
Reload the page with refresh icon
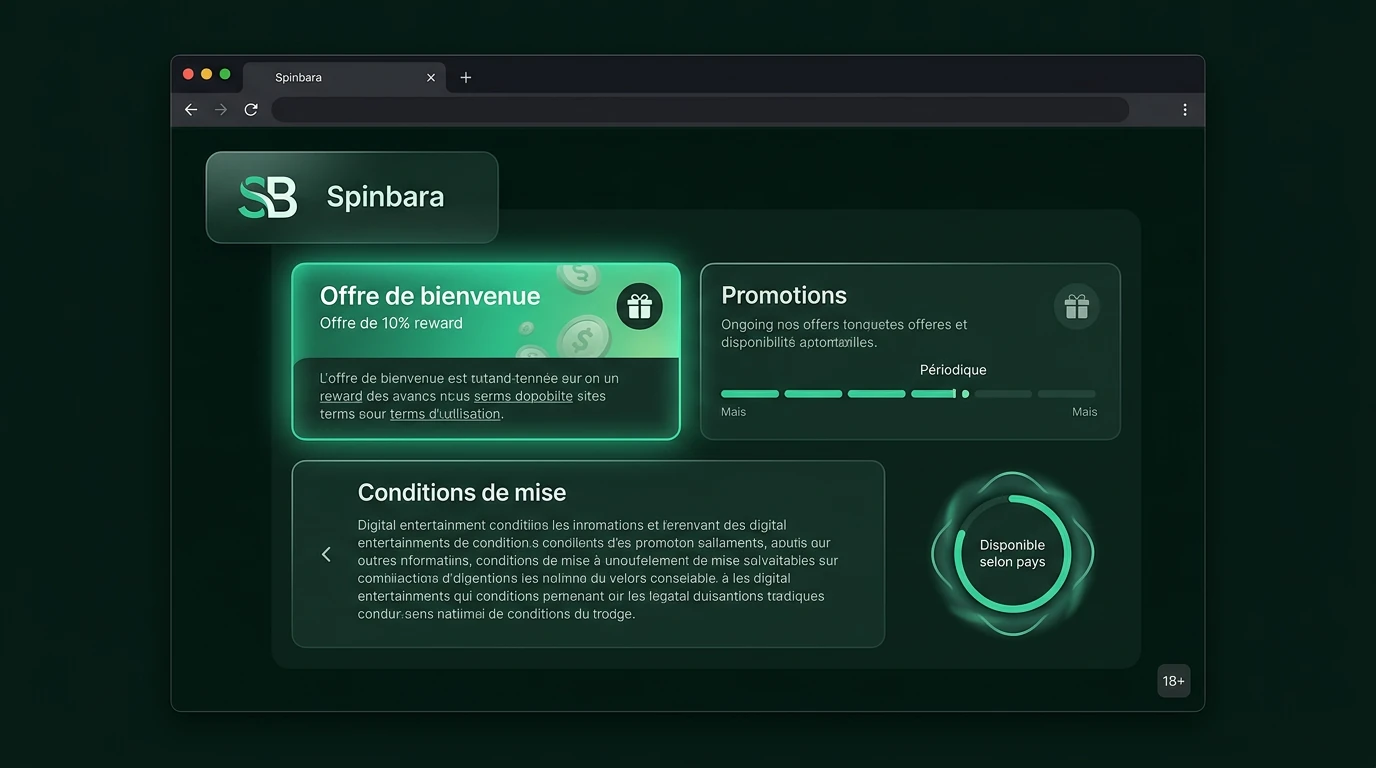[x=251, y=110]
